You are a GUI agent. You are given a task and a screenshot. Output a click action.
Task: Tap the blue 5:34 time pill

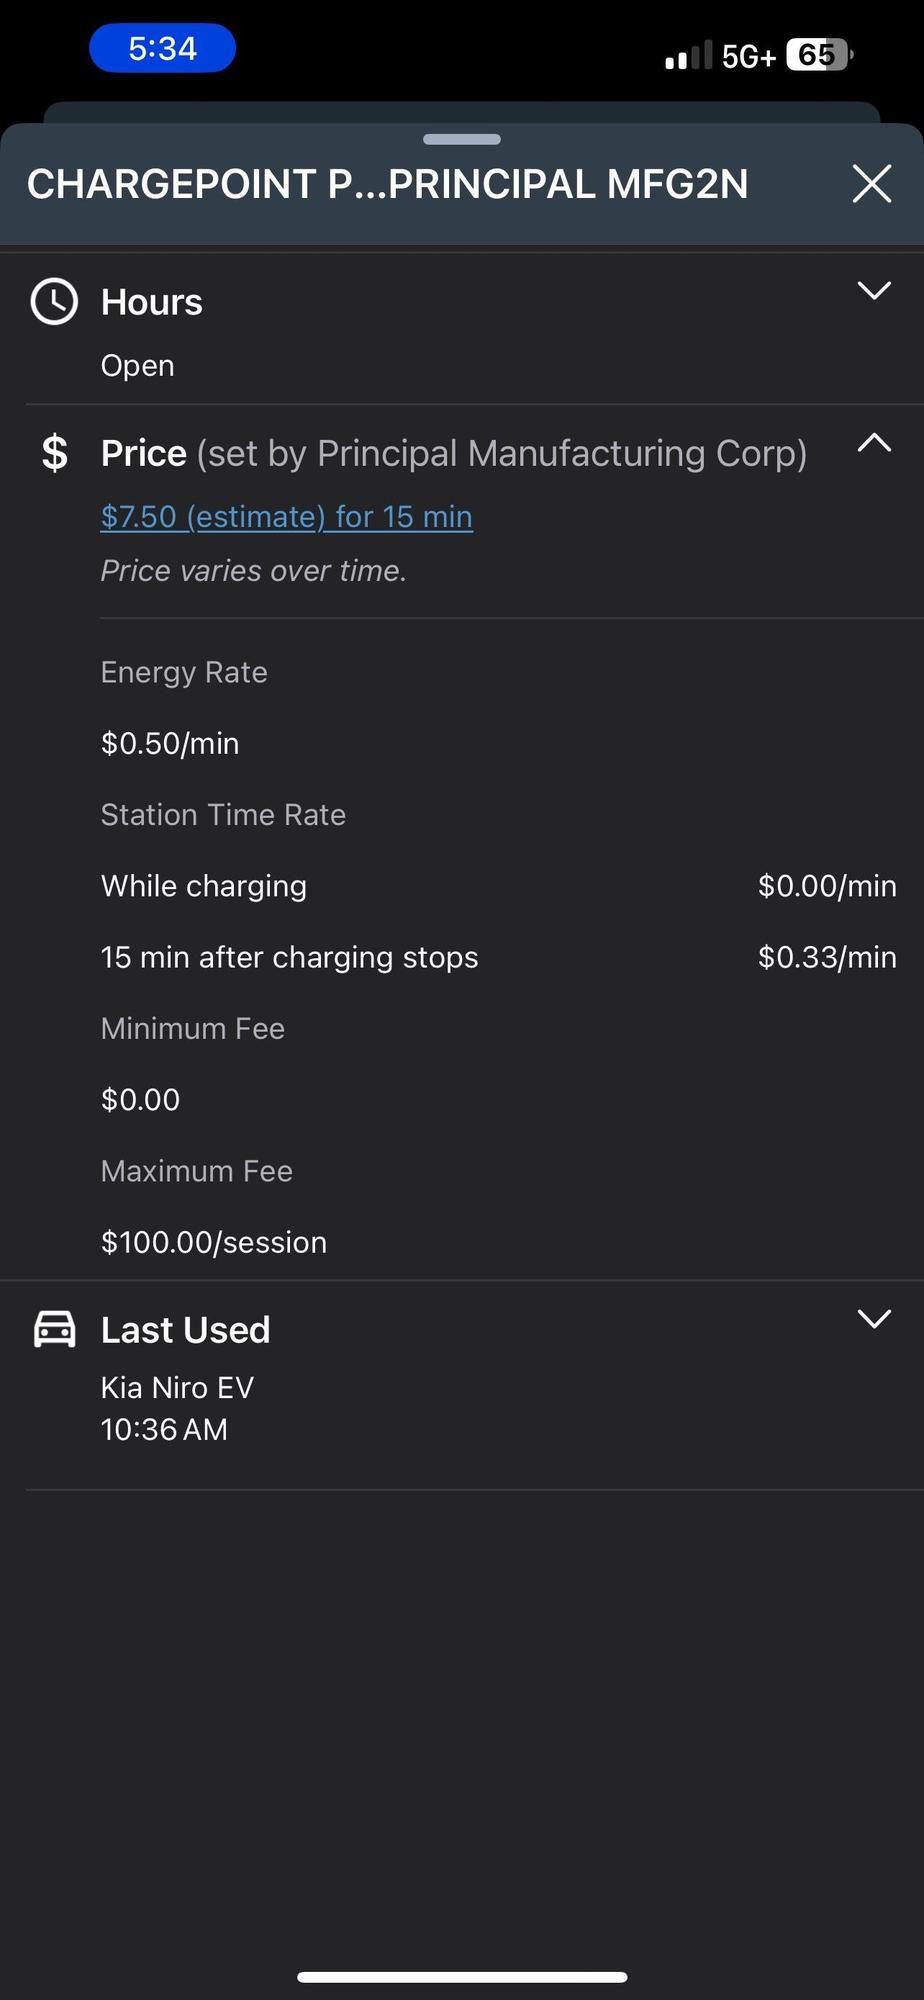[162, 49]
